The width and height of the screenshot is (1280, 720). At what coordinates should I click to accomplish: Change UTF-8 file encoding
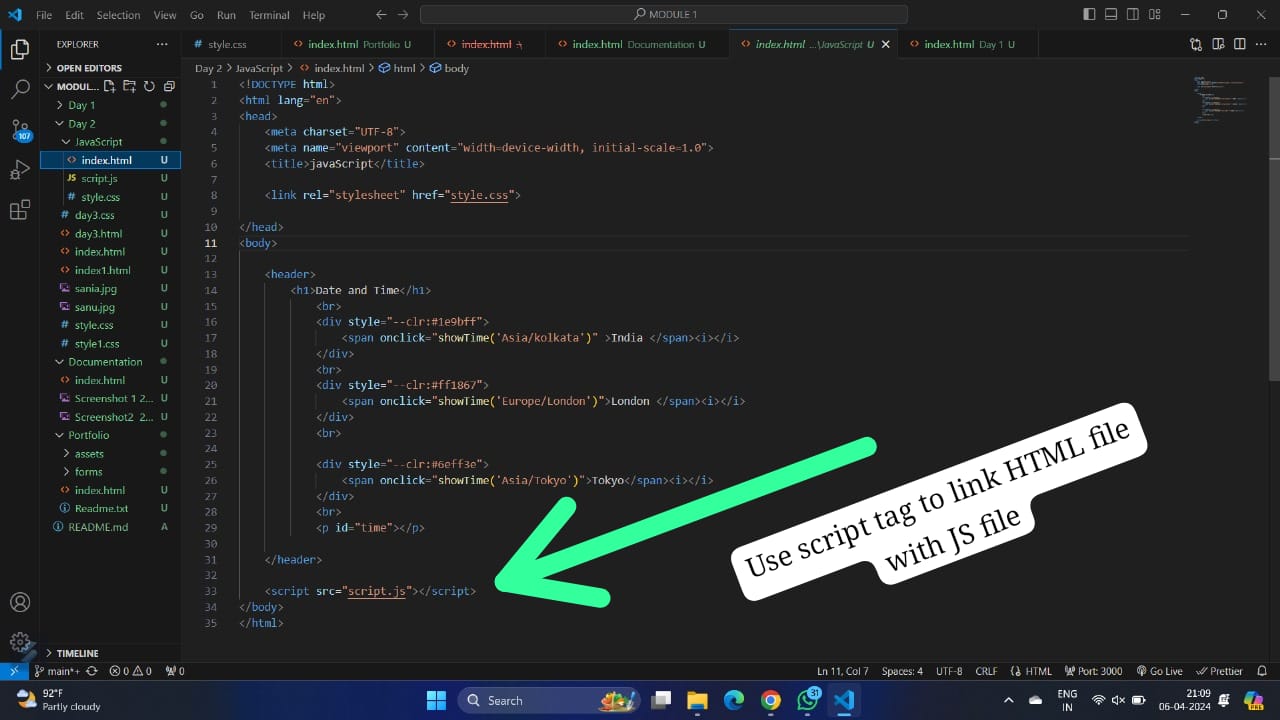click(x=949, y=671)
